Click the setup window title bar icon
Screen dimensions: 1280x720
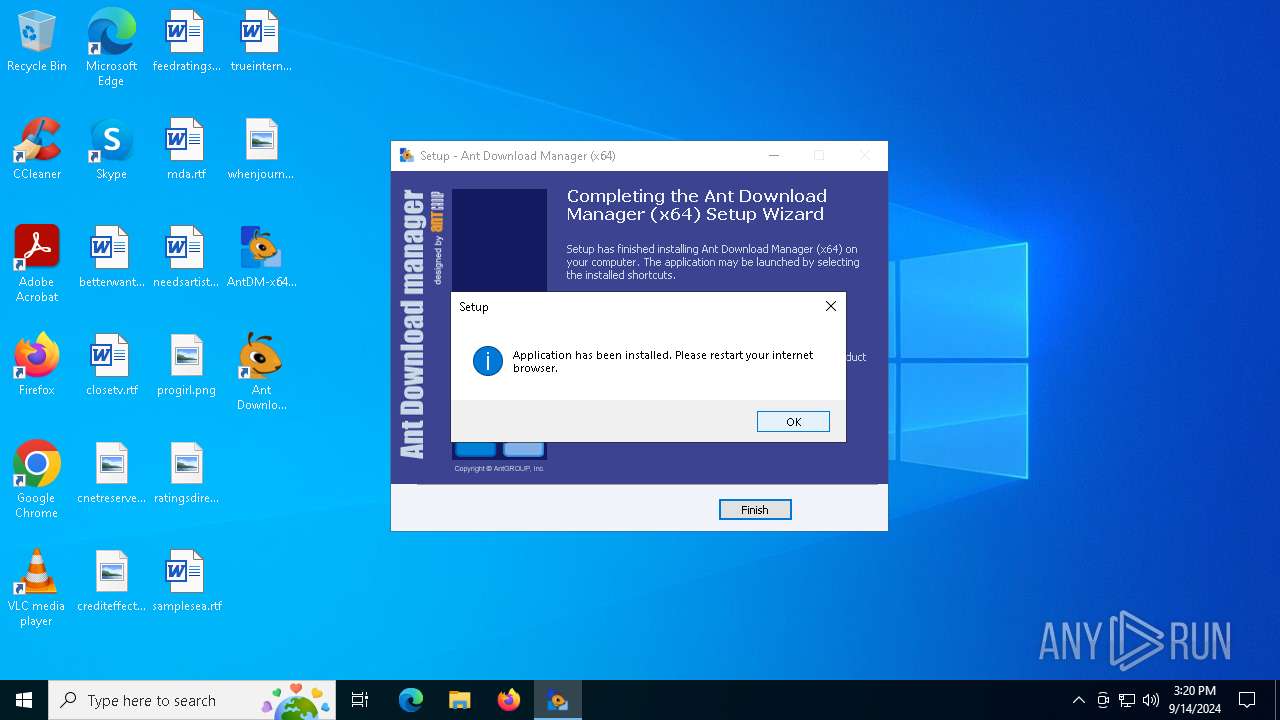[407, 155]
